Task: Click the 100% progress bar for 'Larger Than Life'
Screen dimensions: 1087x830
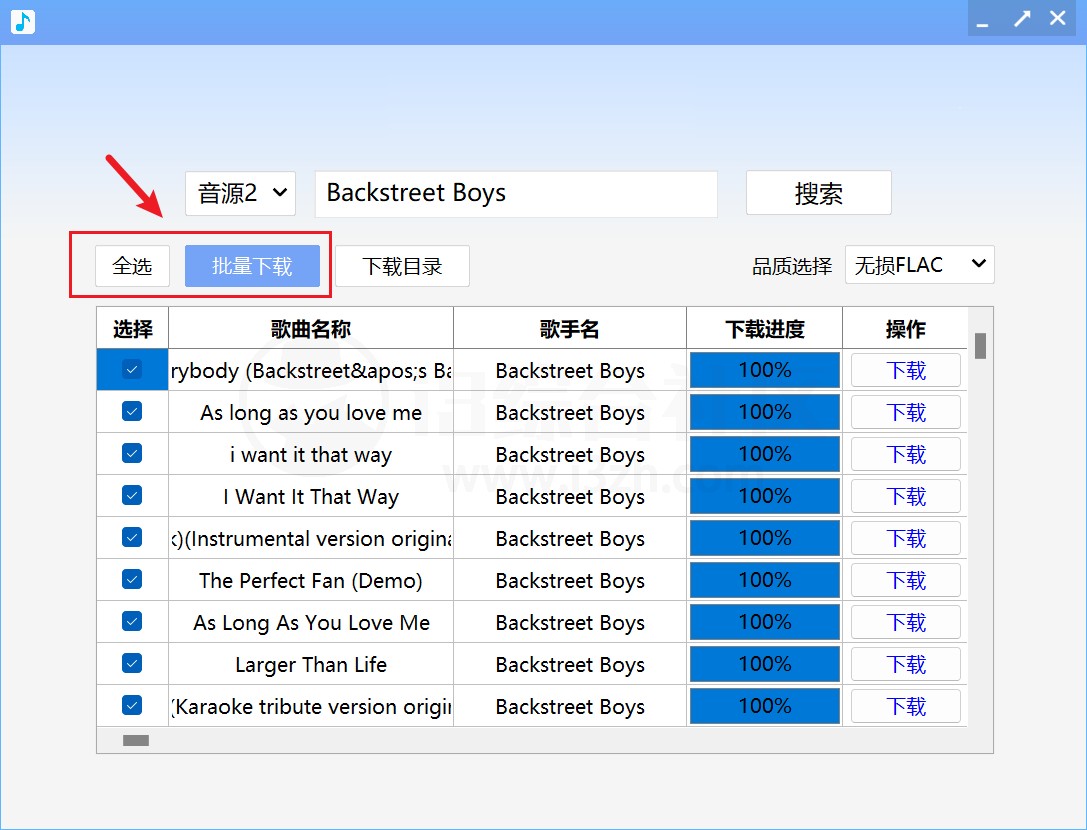Action: point(765,664)
